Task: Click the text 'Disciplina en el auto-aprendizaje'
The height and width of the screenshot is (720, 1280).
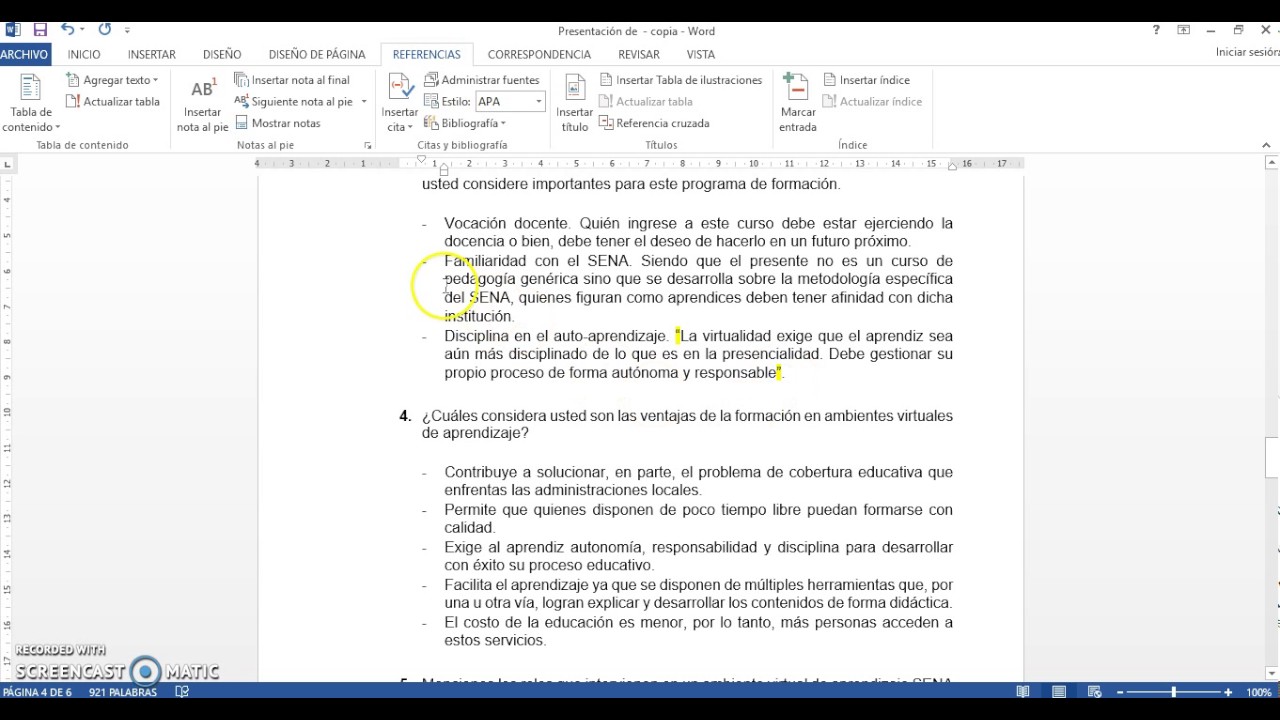Action: [x=556, y=336]
